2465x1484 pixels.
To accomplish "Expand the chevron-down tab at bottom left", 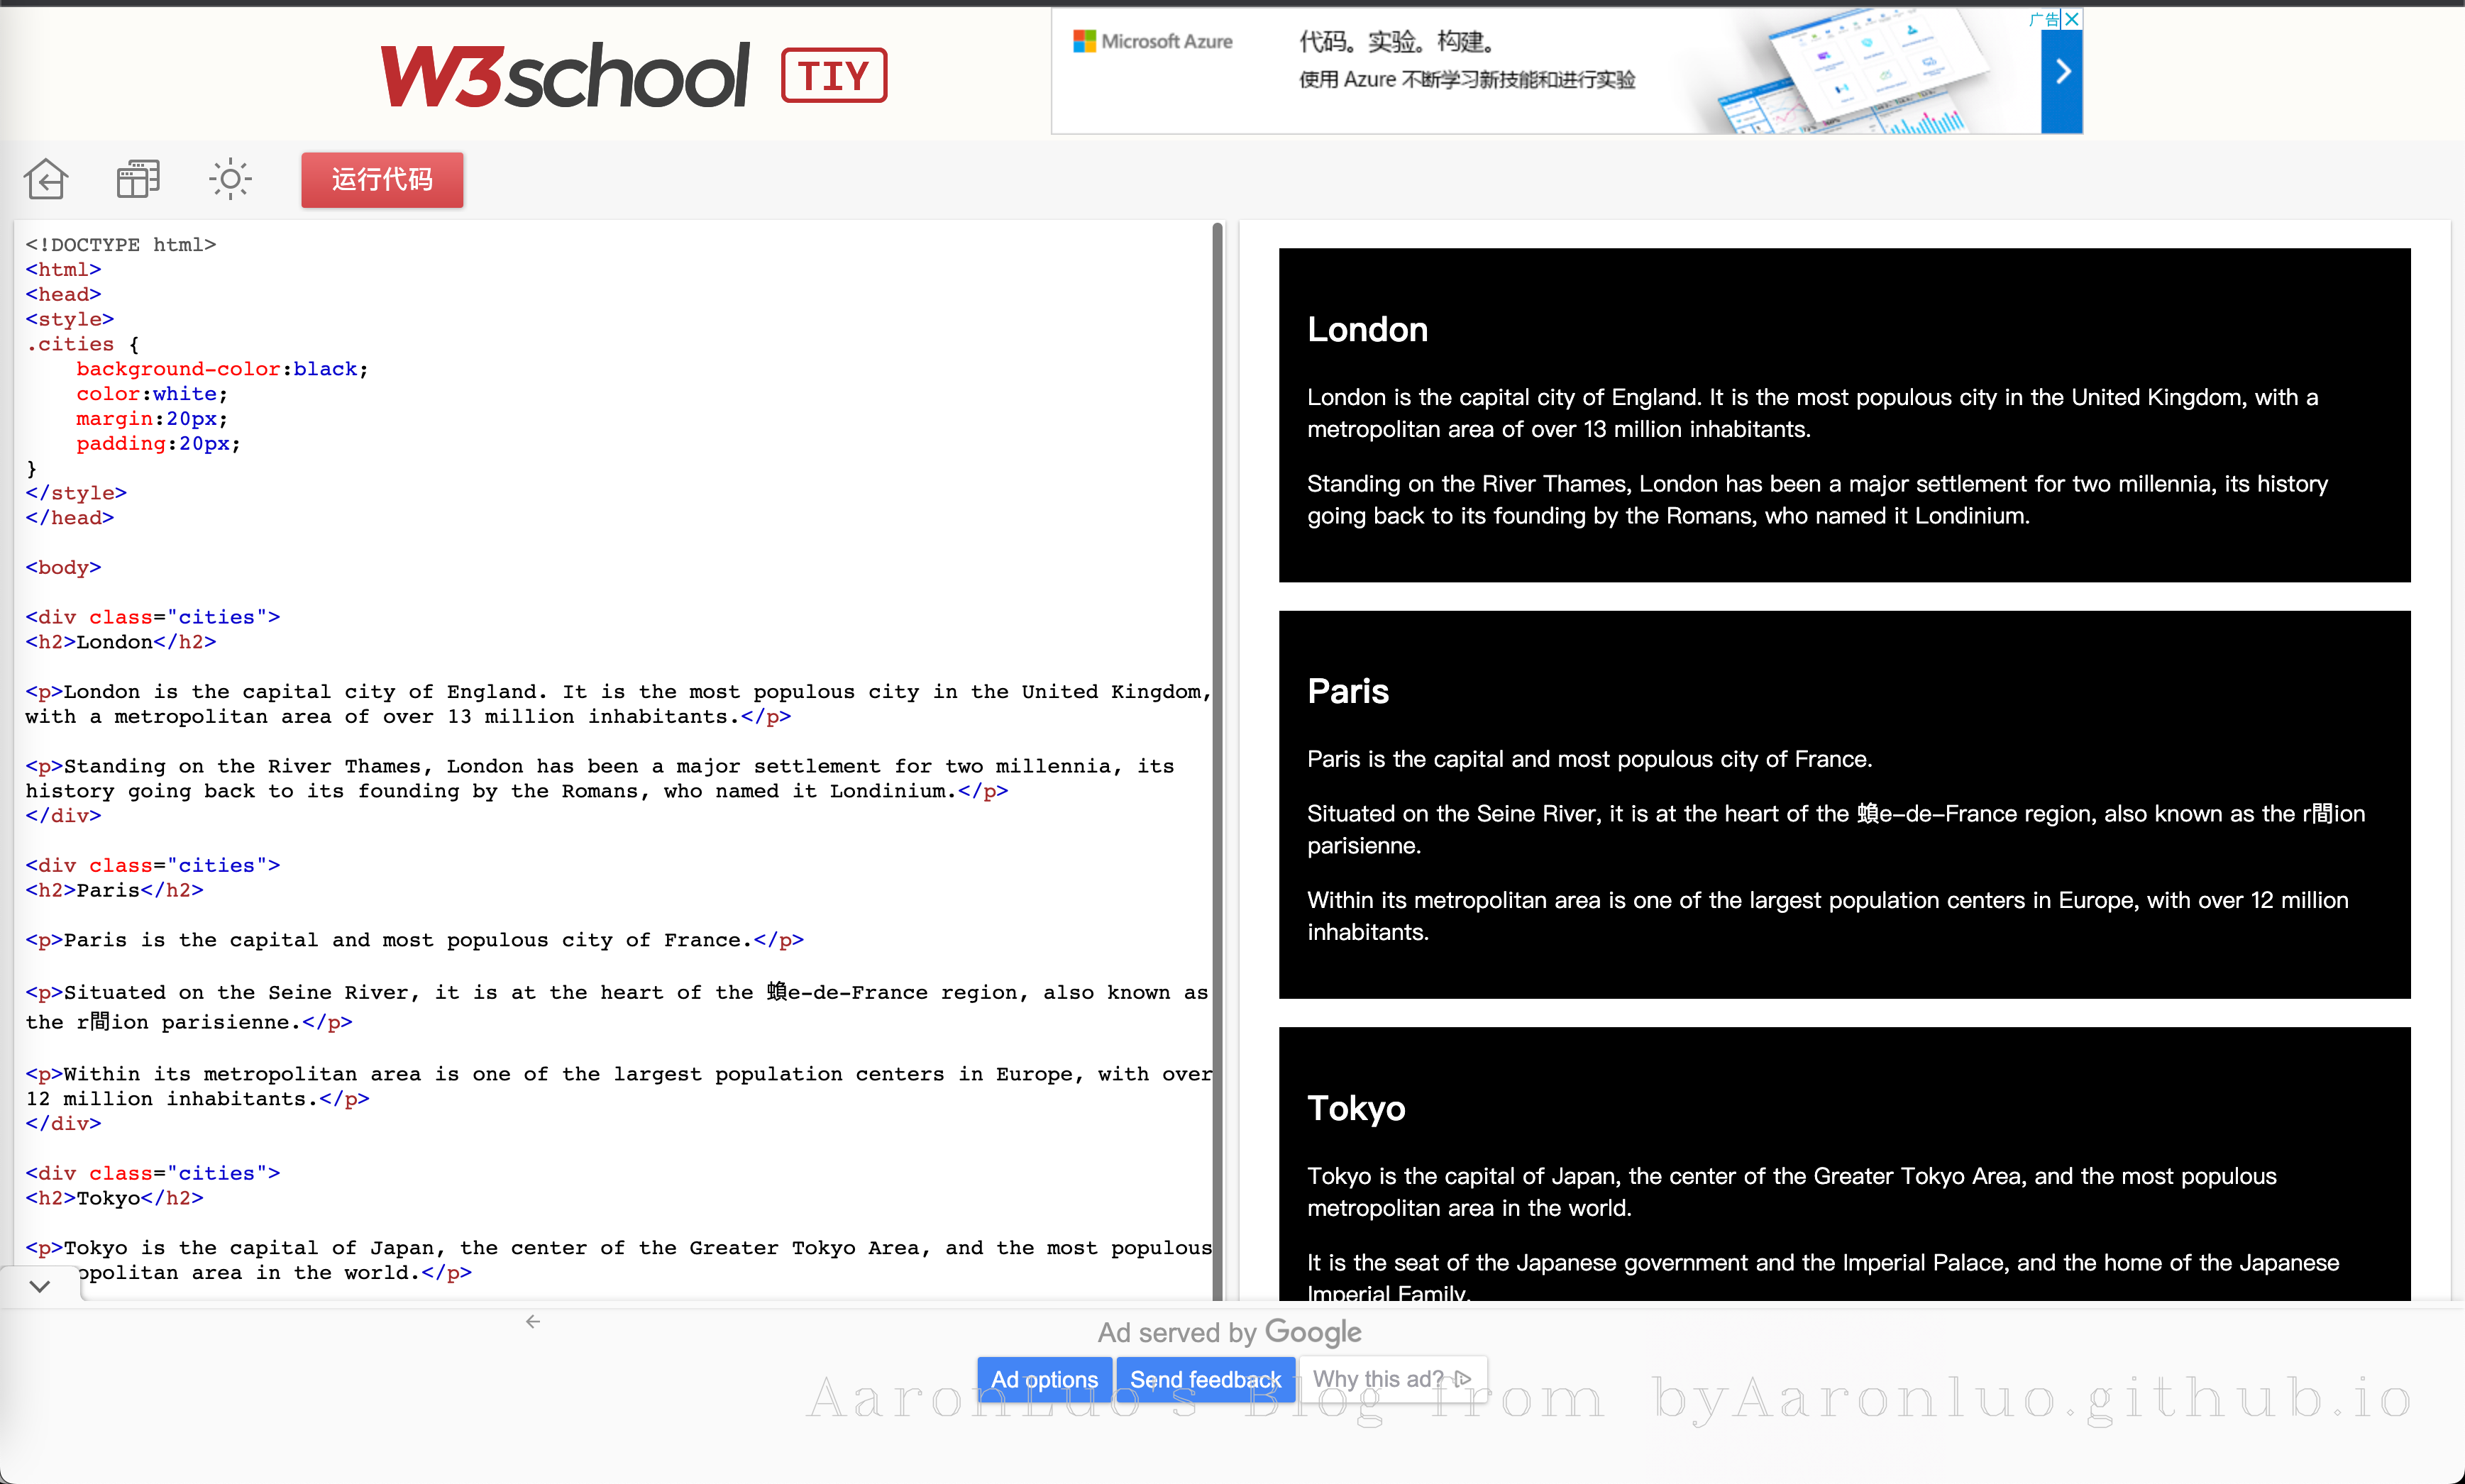I will coord(40,1286).
